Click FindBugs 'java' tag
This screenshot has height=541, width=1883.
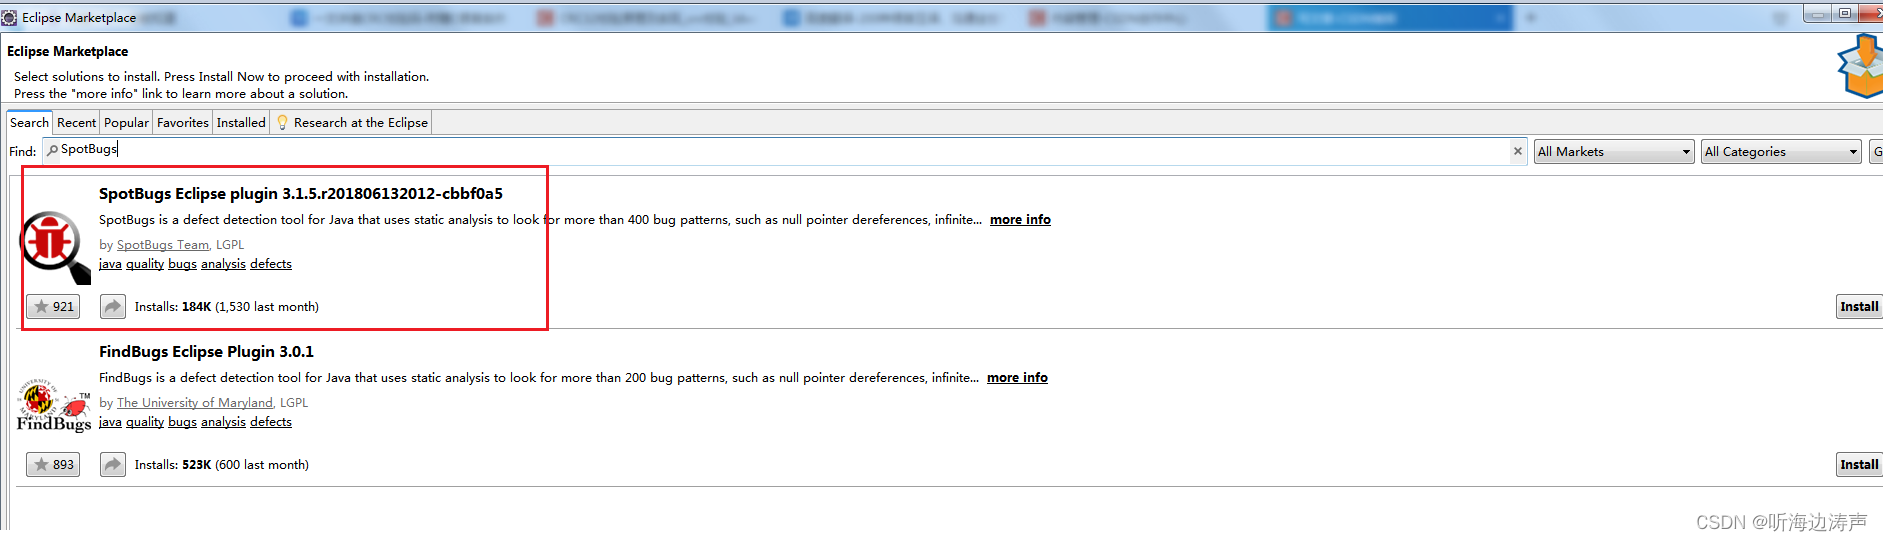pos(110,422)
